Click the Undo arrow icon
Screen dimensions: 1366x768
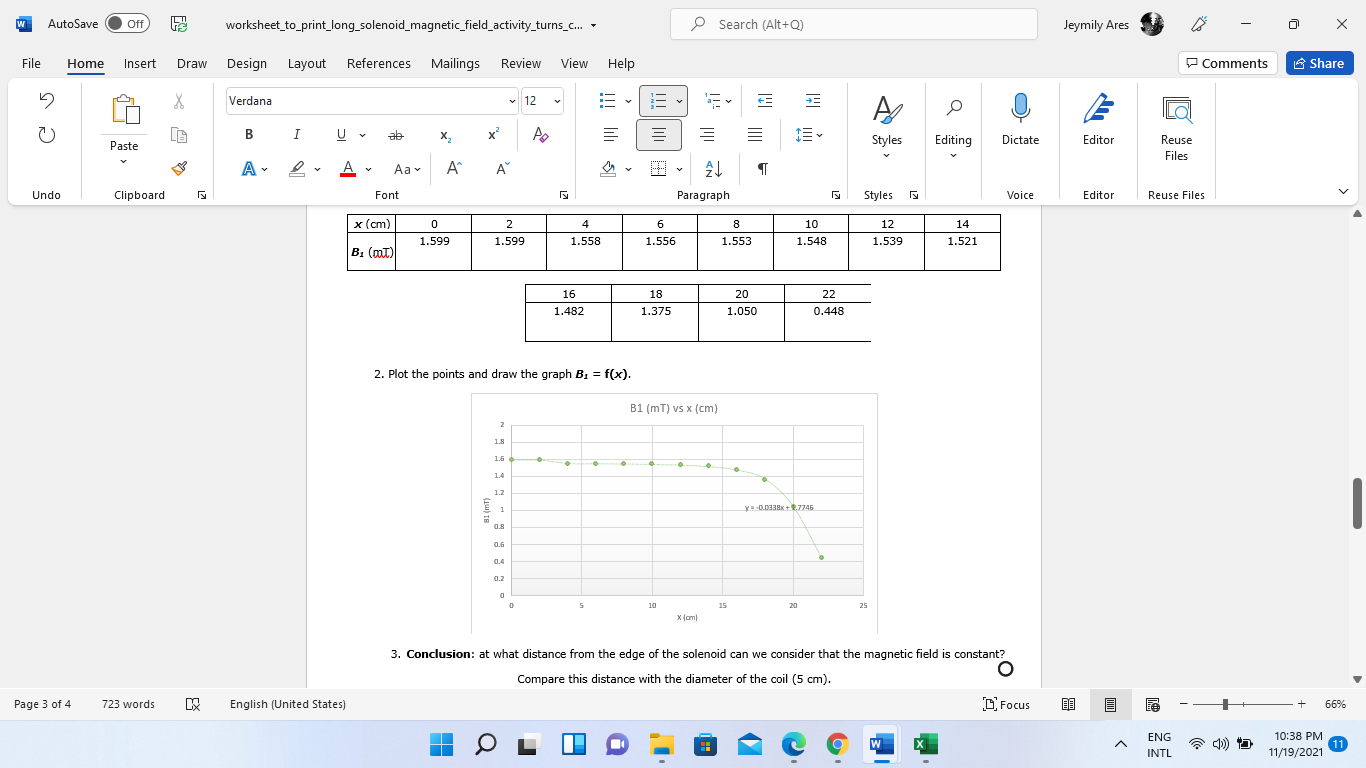[x=46, y=101]
